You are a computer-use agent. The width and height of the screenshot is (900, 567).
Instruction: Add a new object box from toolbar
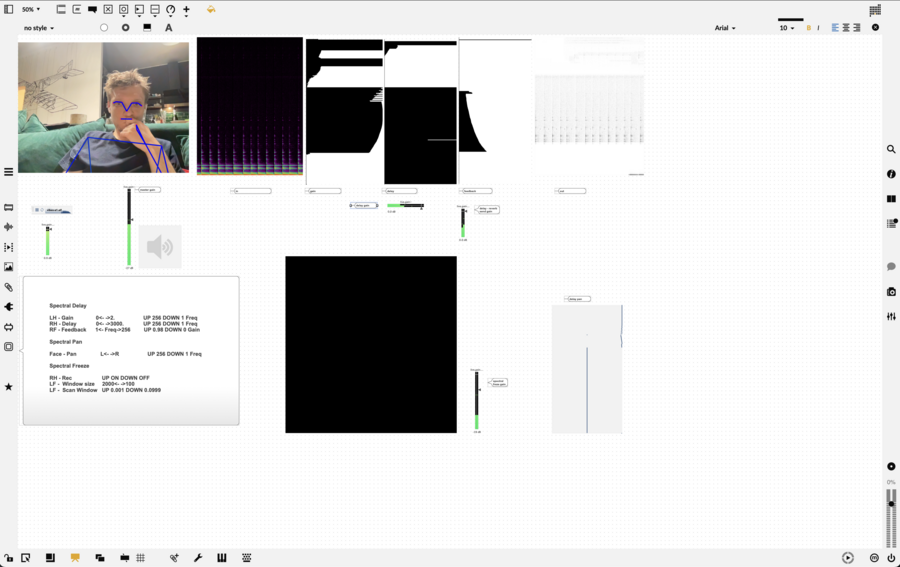tap(61, 9)
